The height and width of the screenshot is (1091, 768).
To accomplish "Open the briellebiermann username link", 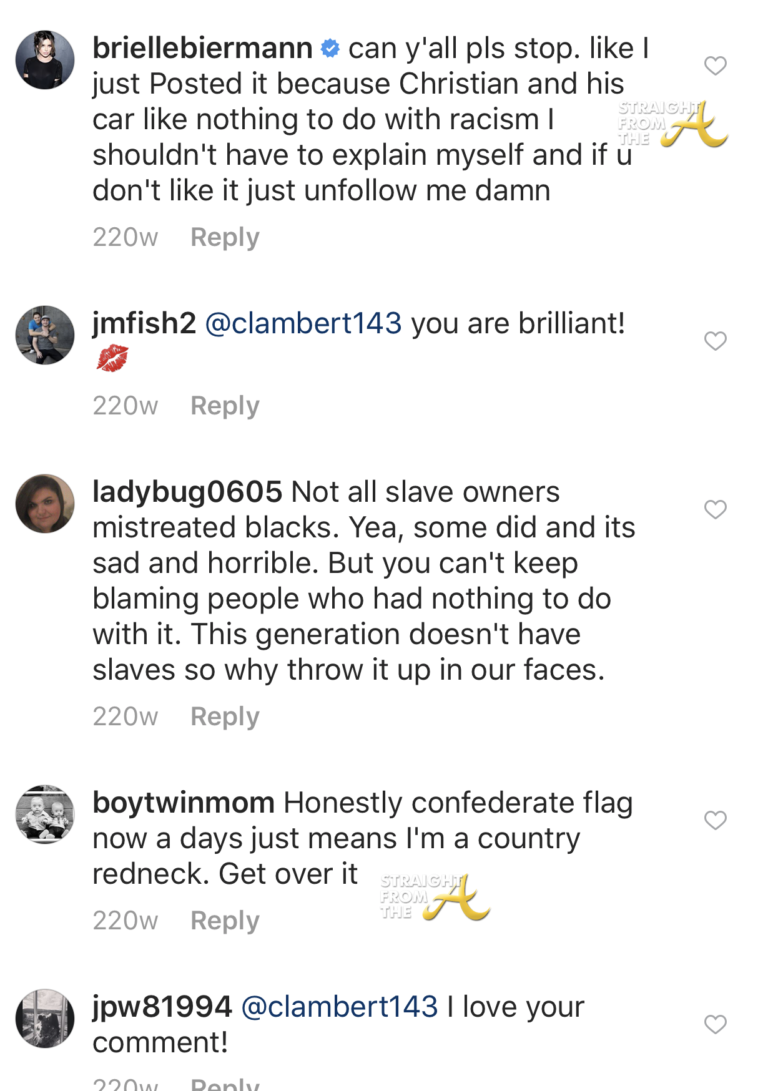I will tap(202, 47).
